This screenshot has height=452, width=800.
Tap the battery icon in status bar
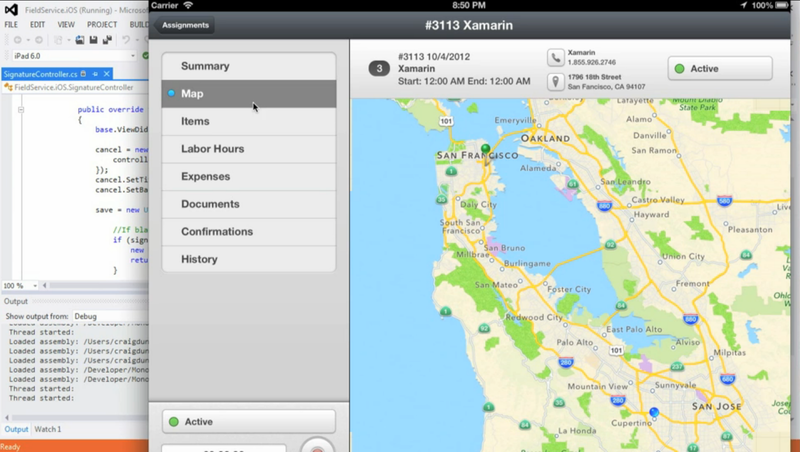(782, 5)
